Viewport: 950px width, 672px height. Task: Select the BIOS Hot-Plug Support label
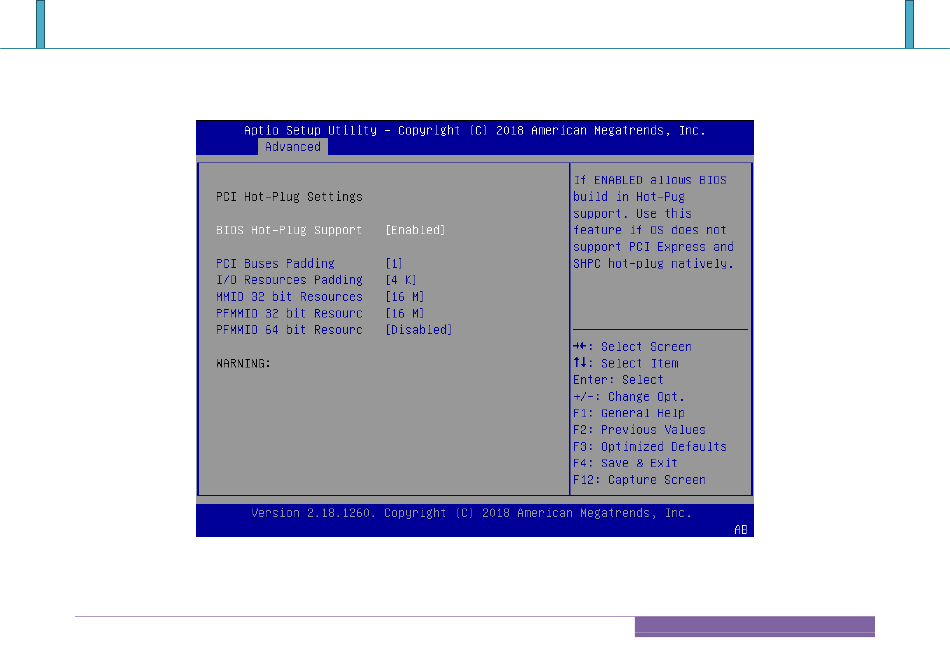tap(289, 230)
